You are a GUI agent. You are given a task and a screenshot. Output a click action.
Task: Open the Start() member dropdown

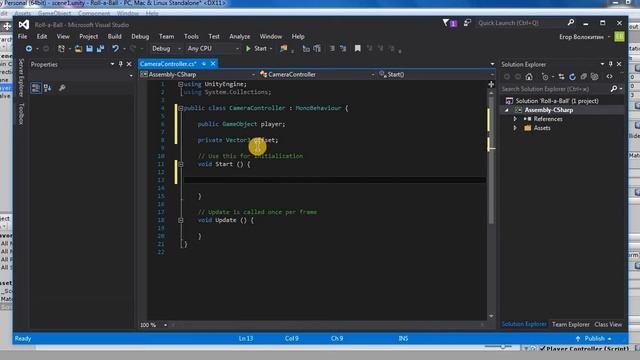tap(436, 74)
